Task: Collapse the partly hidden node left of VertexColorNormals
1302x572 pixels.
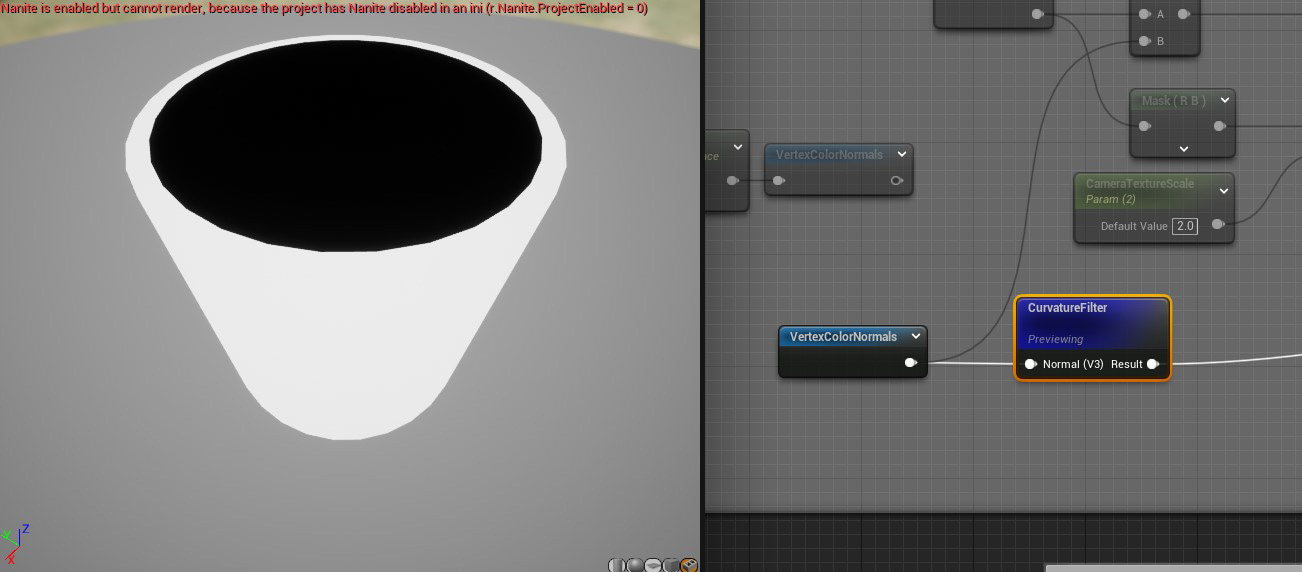Action: pos(737,147)
